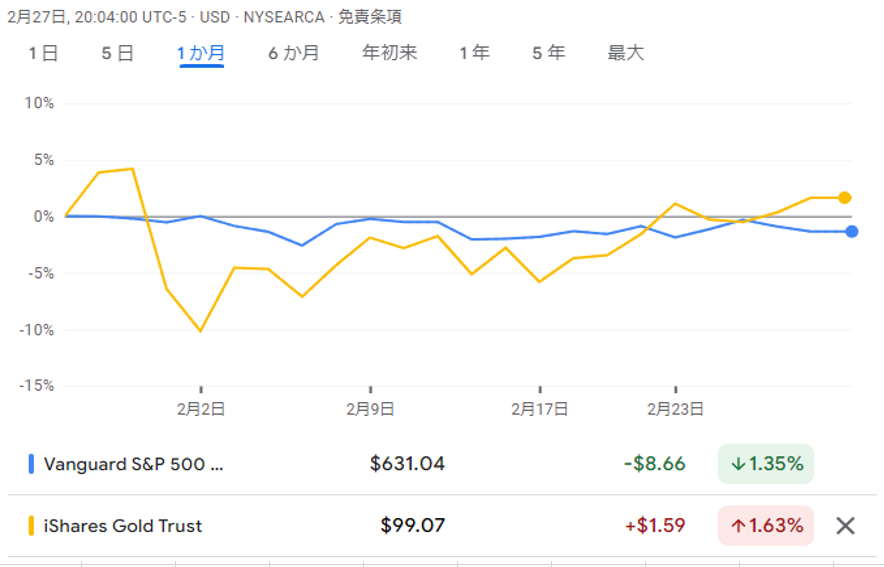Select the active 1か月 range tab
Viewport: 884px width, 567px height.
click(x=201, y=54)
